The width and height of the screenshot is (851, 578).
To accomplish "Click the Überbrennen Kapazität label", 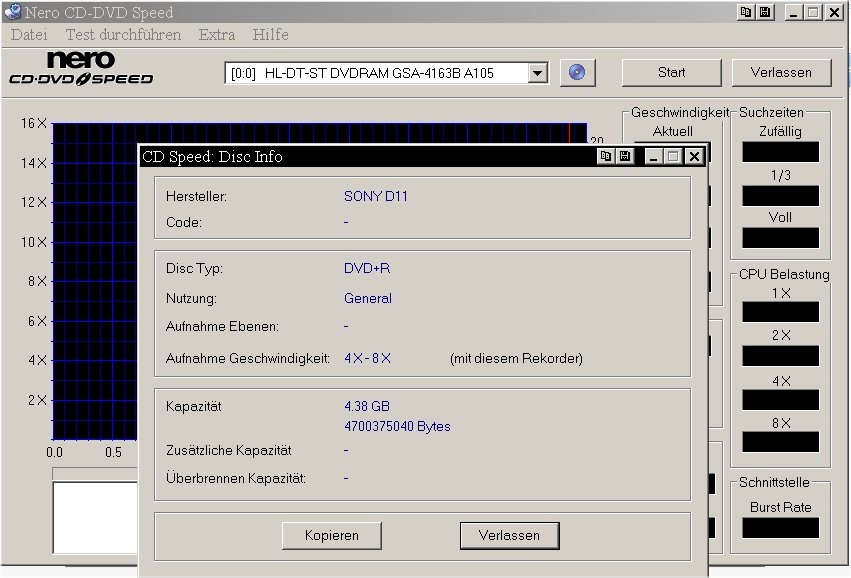I will pyautogui.click(x=236, y=478).
